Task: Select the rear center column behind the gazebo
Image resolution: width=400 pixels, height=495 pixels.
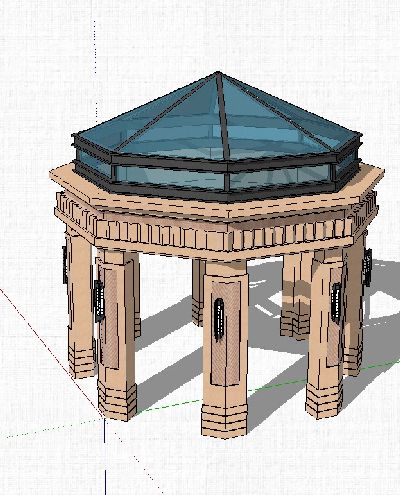Action: tap(198, 292)
